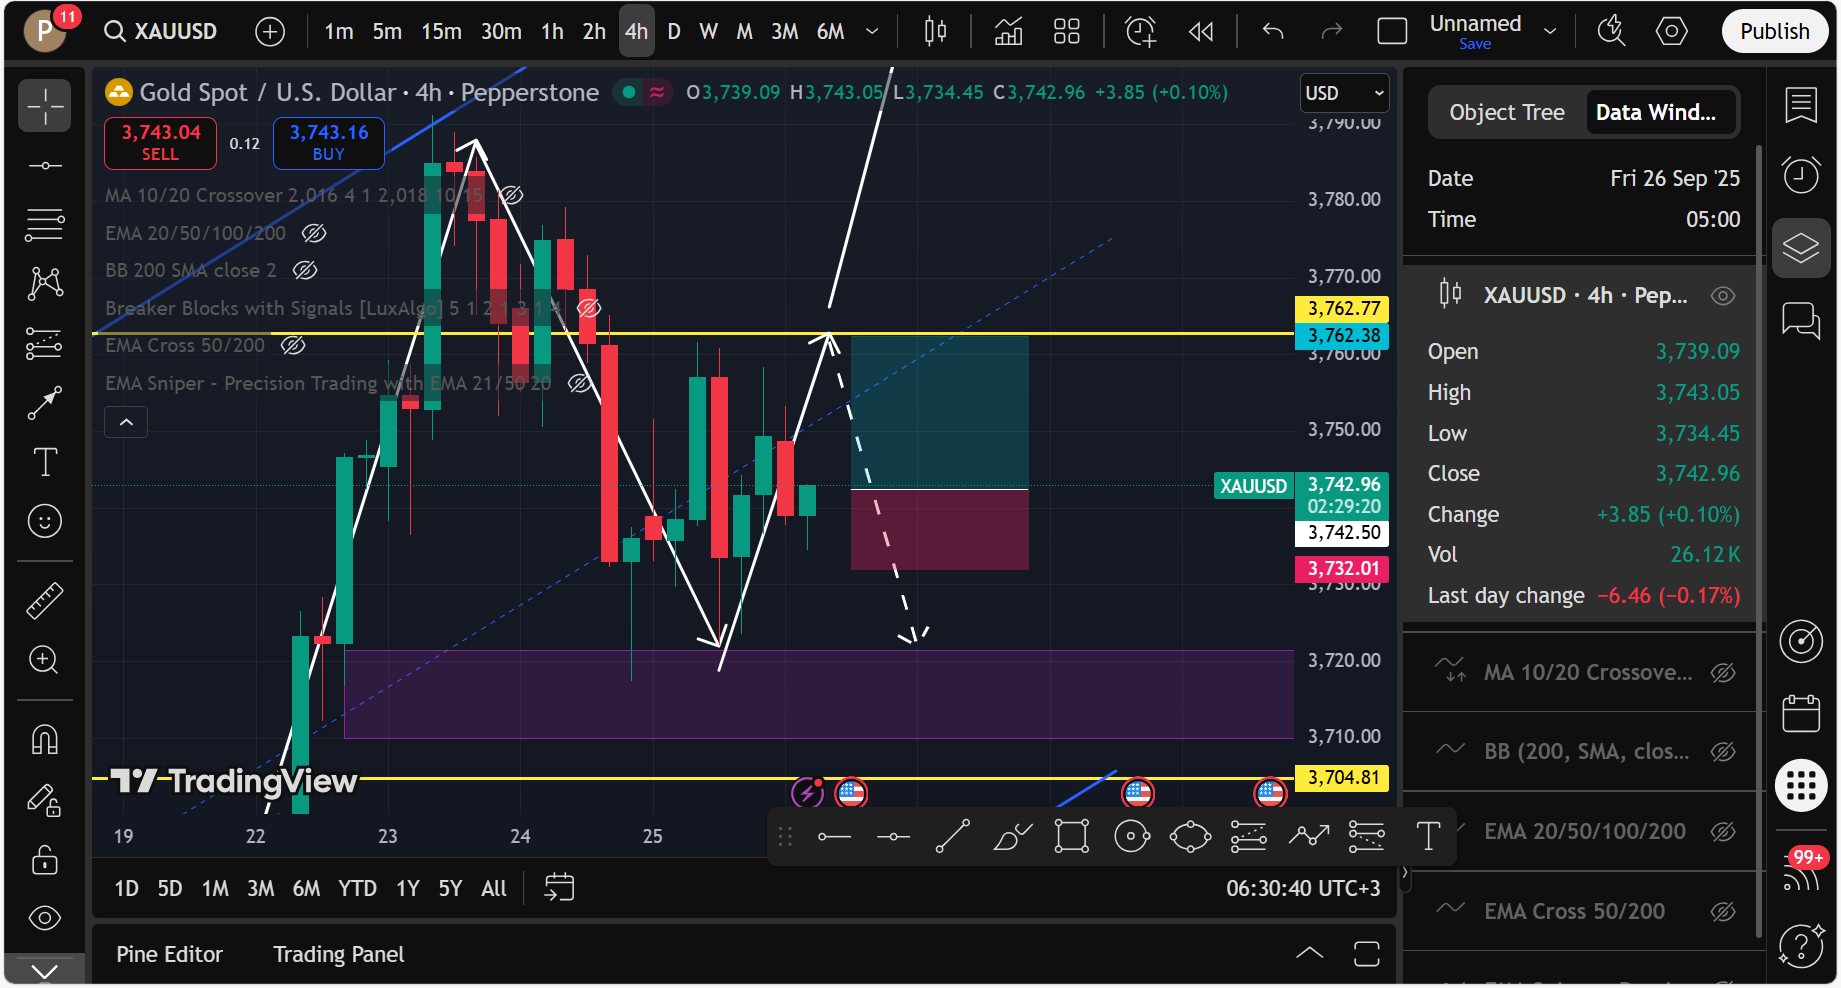1841x988 pixels.
Task: Undo the last chart action
Action: [1272, 32]
